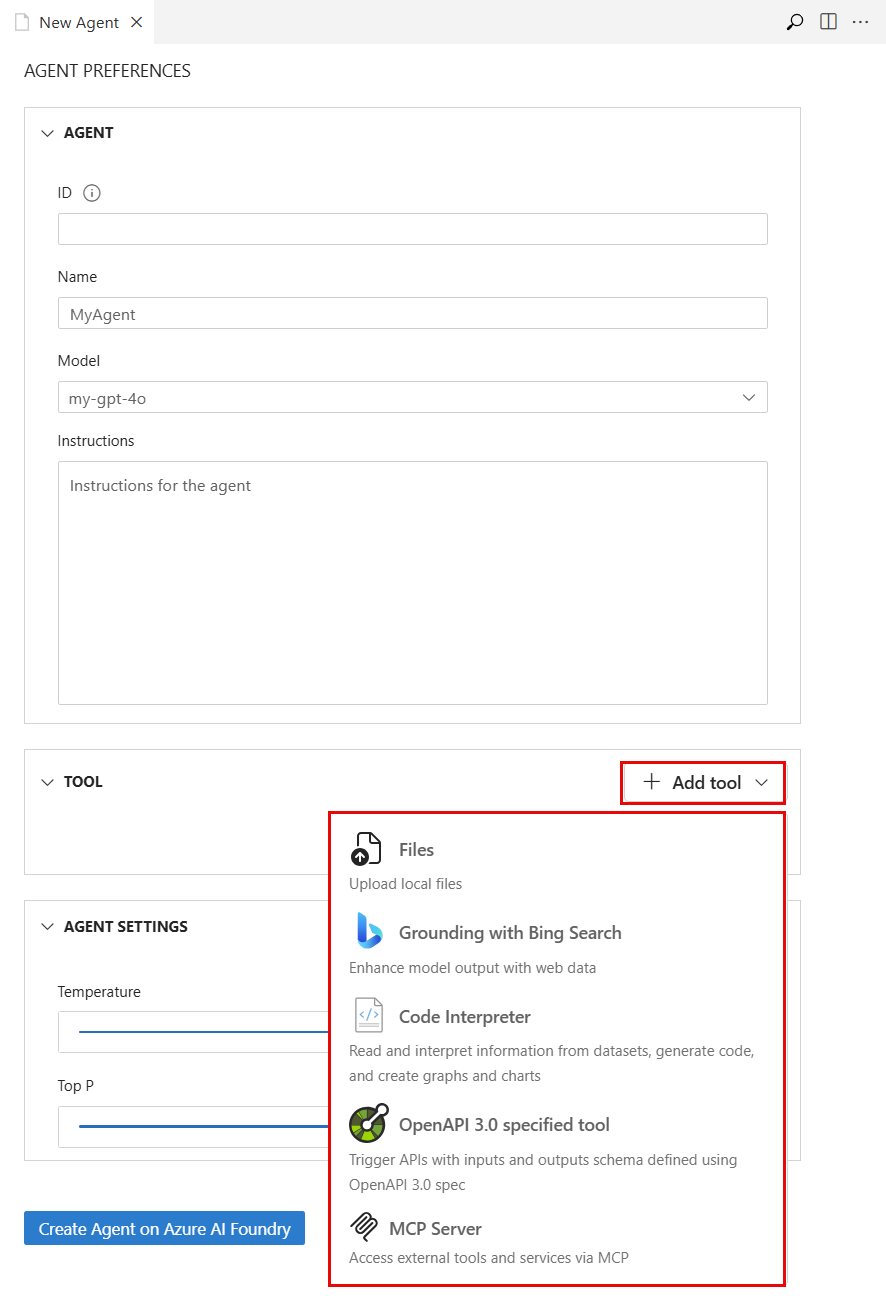The image size is (886, 1309).
Task: Close the New Agent tab
Action: [136, 22]
